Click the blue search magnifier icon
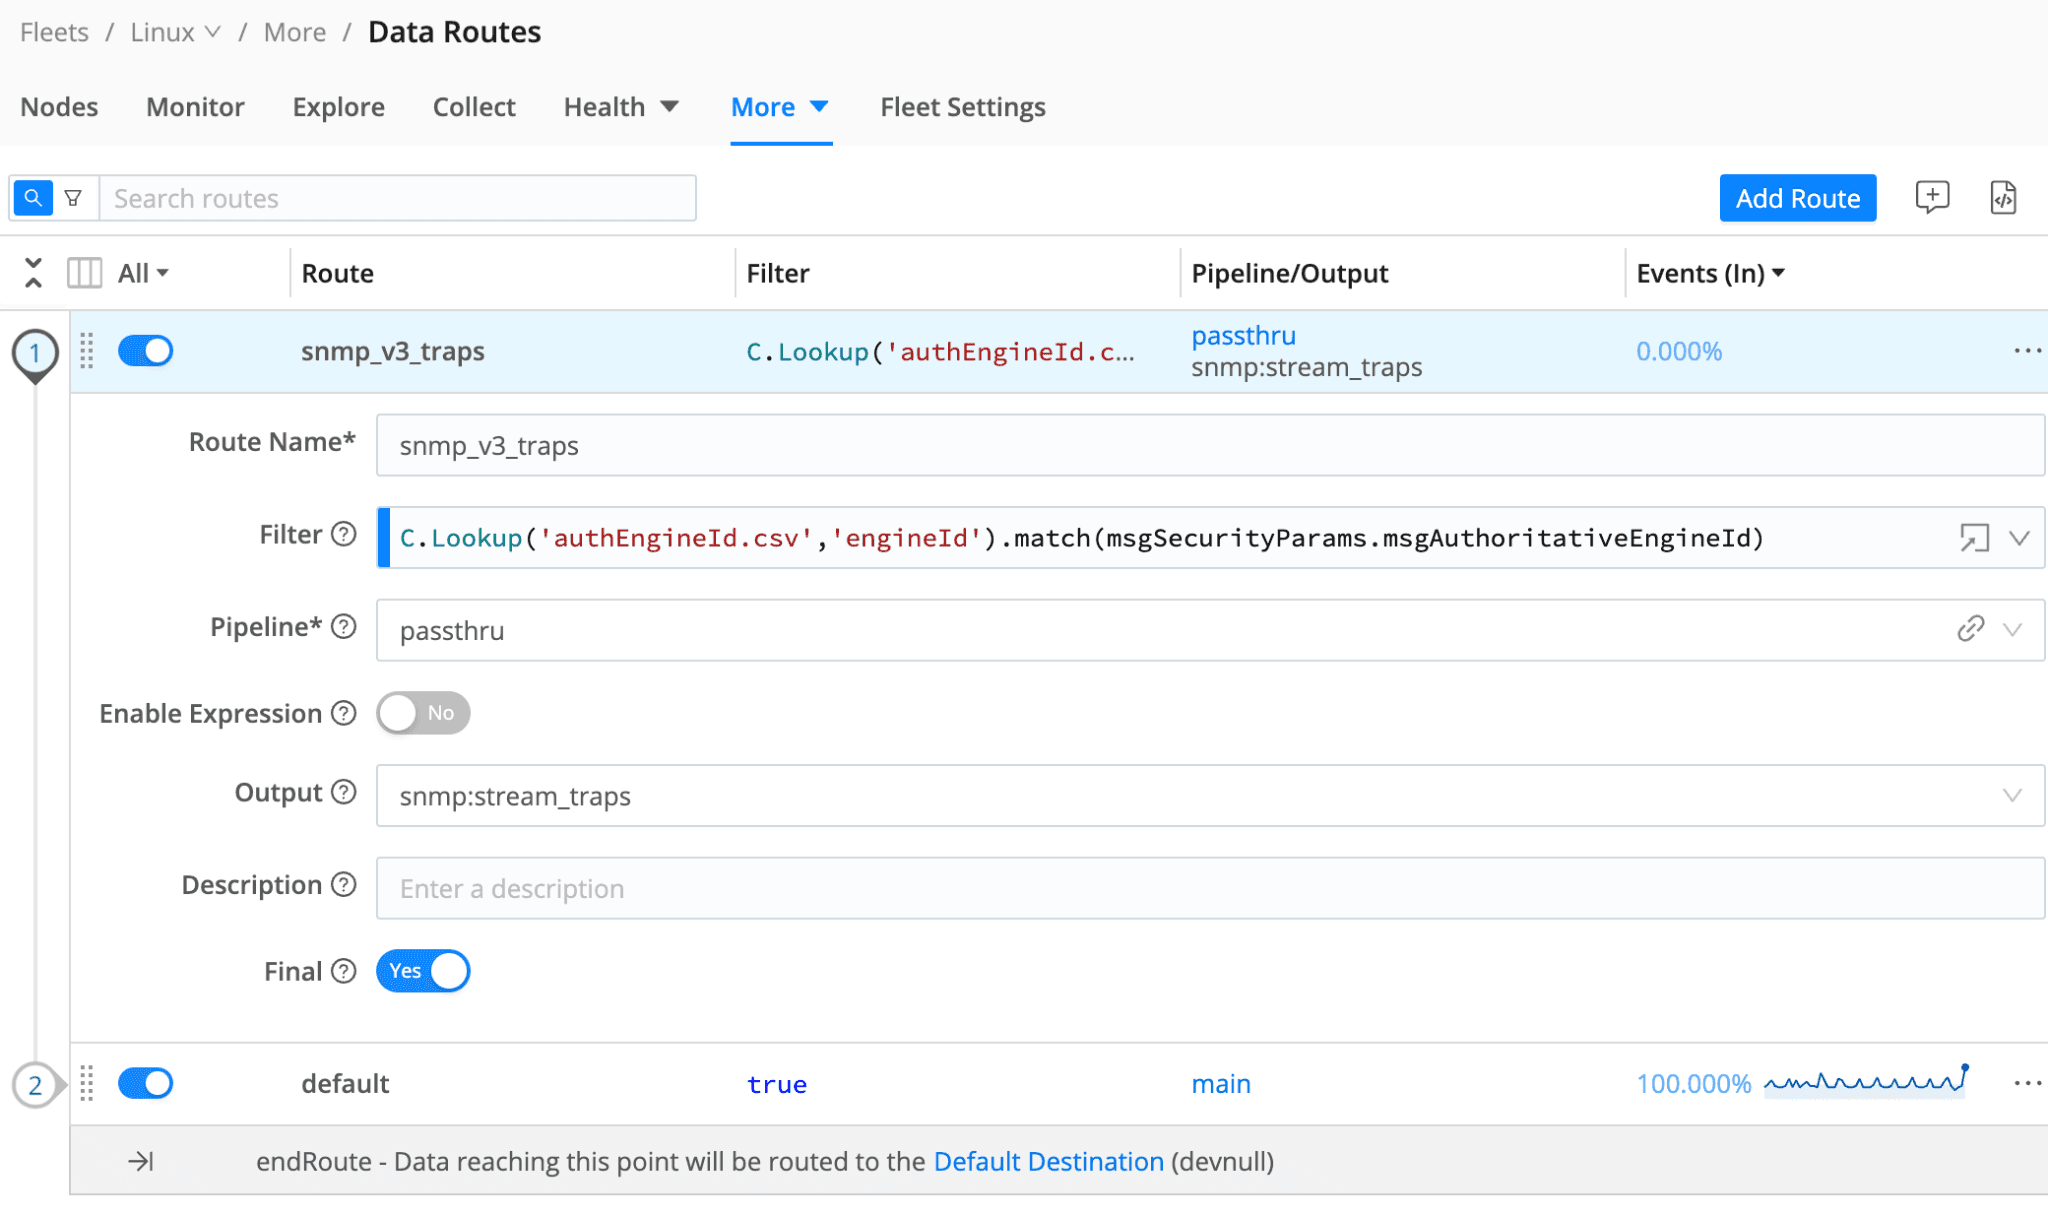Image resolution: width=2048 pixels, height=1213 pixels. pos(33,198)
